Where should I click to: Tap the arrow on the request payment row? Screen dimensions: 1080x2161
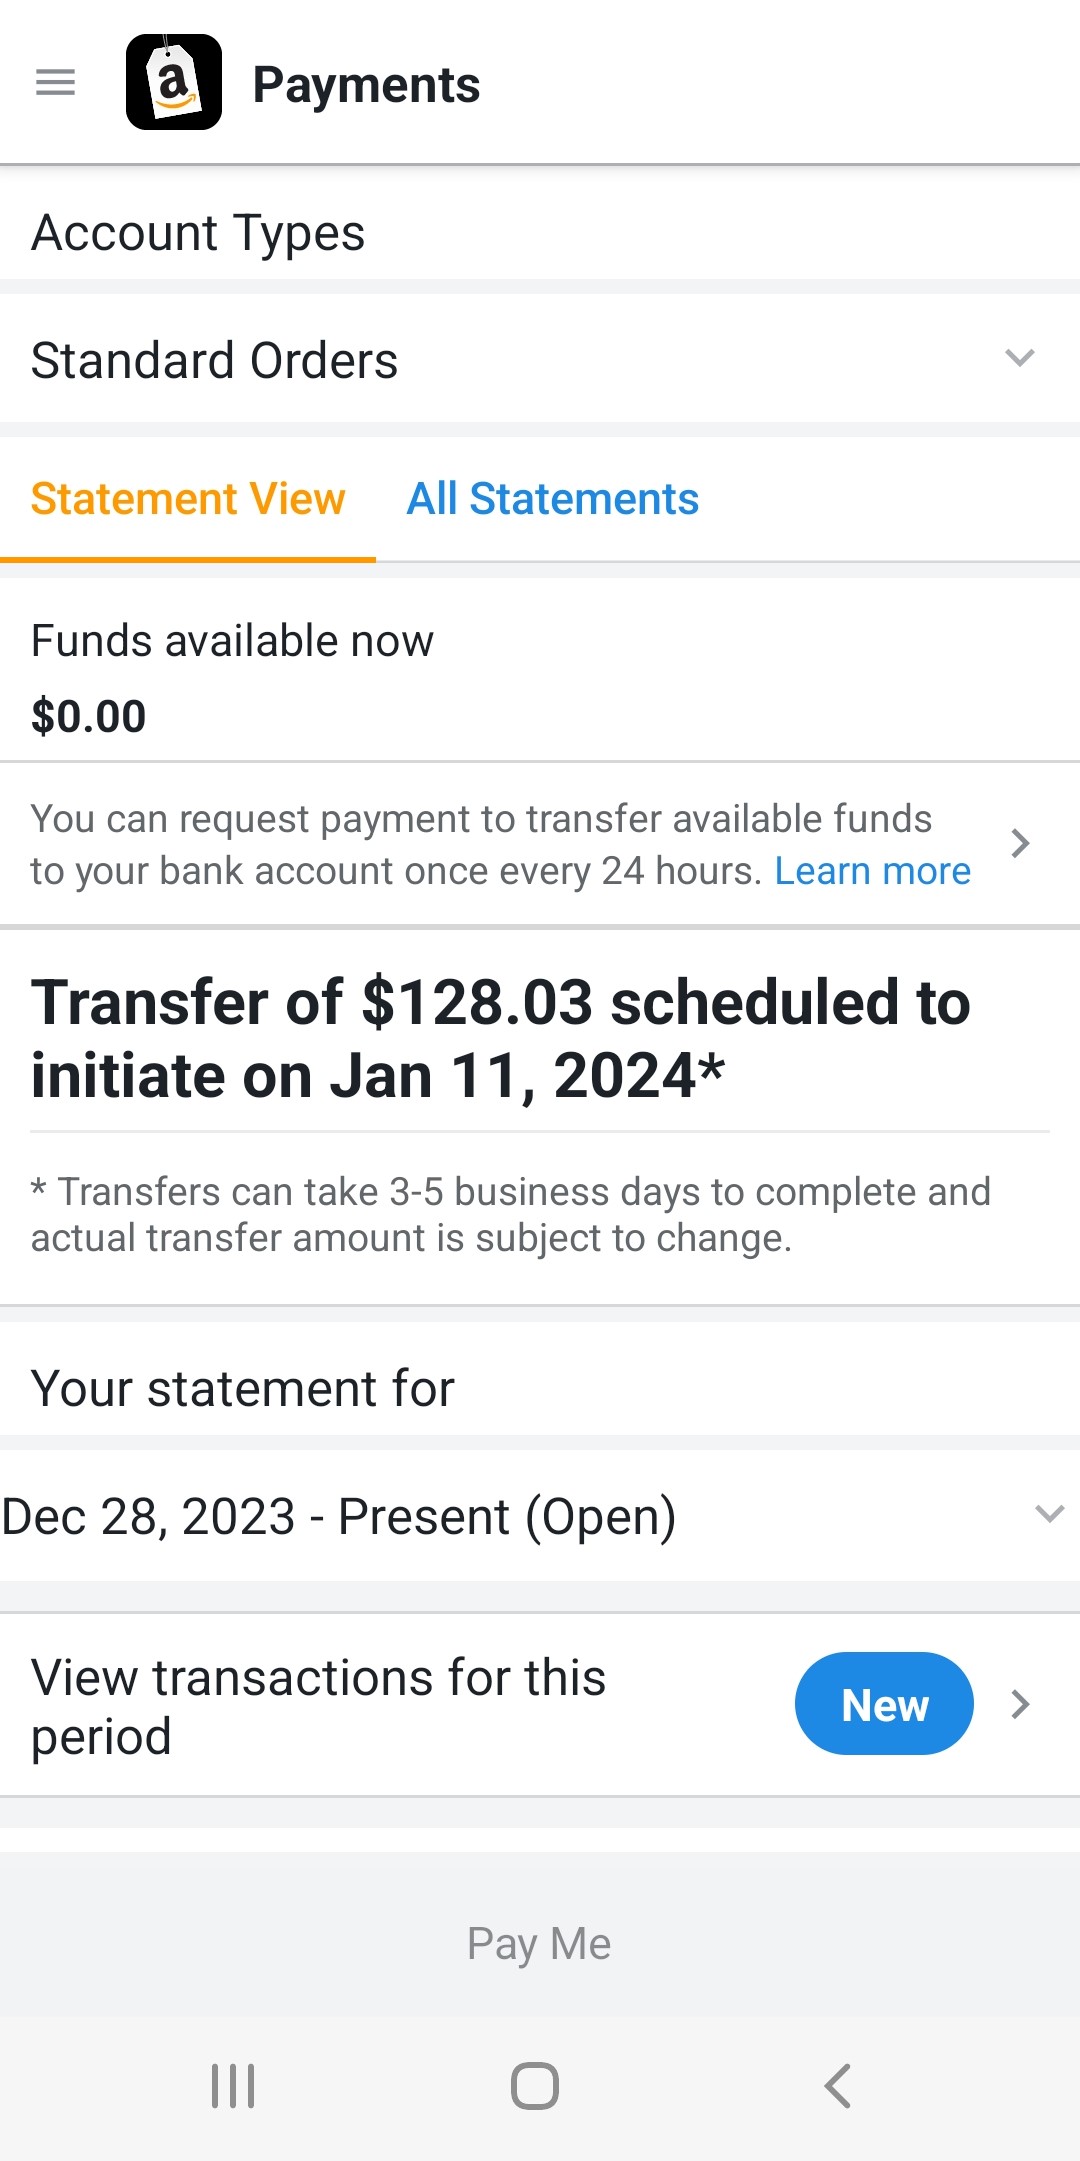[1020, 843]
